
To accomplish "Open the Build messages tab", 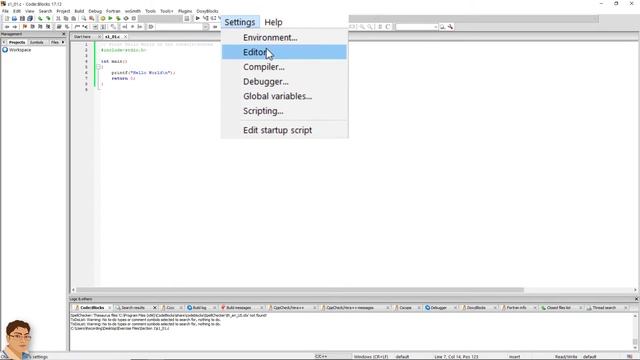I will (238, 308).
